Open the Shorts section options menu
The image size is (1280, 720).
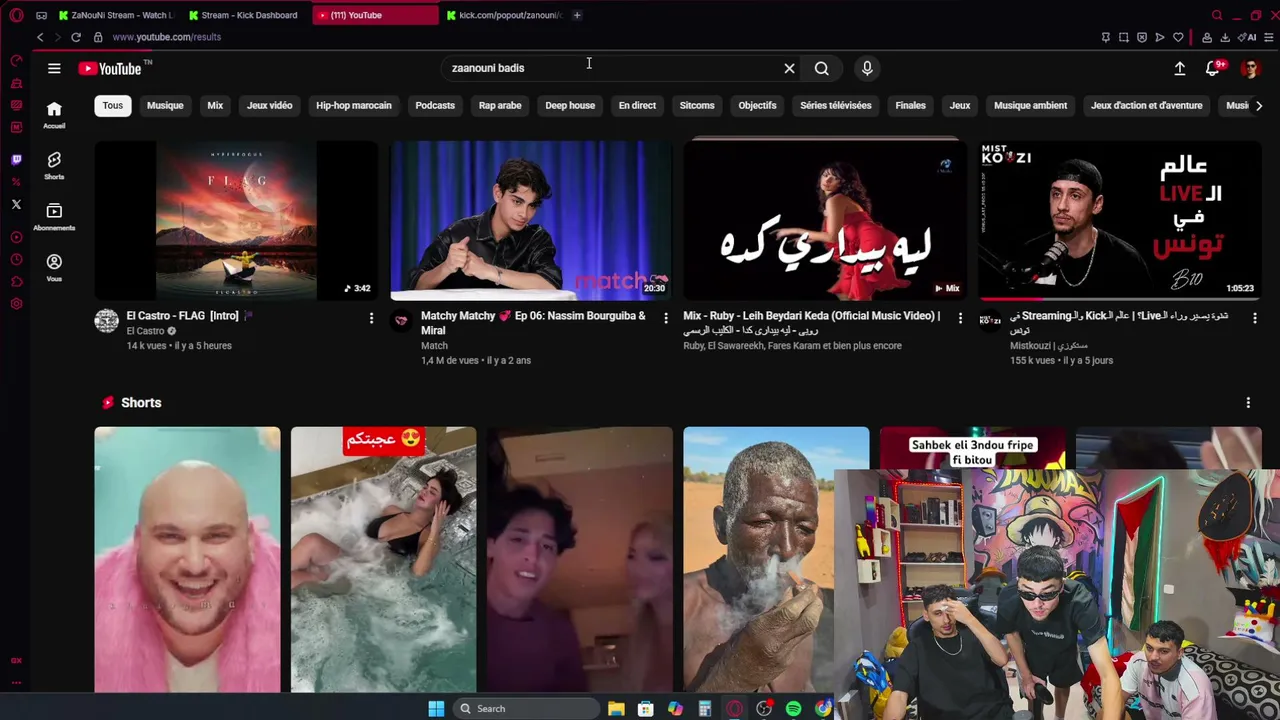(1248, 403)
